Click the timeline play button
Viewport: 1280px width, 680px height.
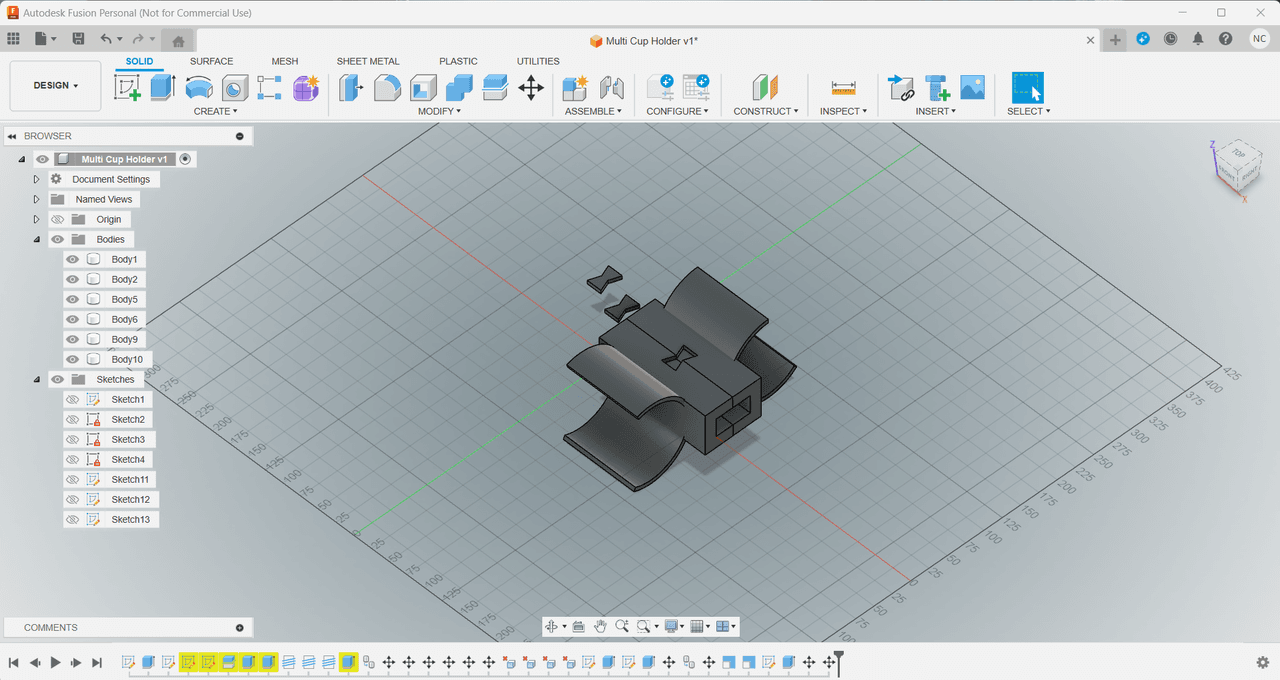pyautogui.click(x=56, y=662)
